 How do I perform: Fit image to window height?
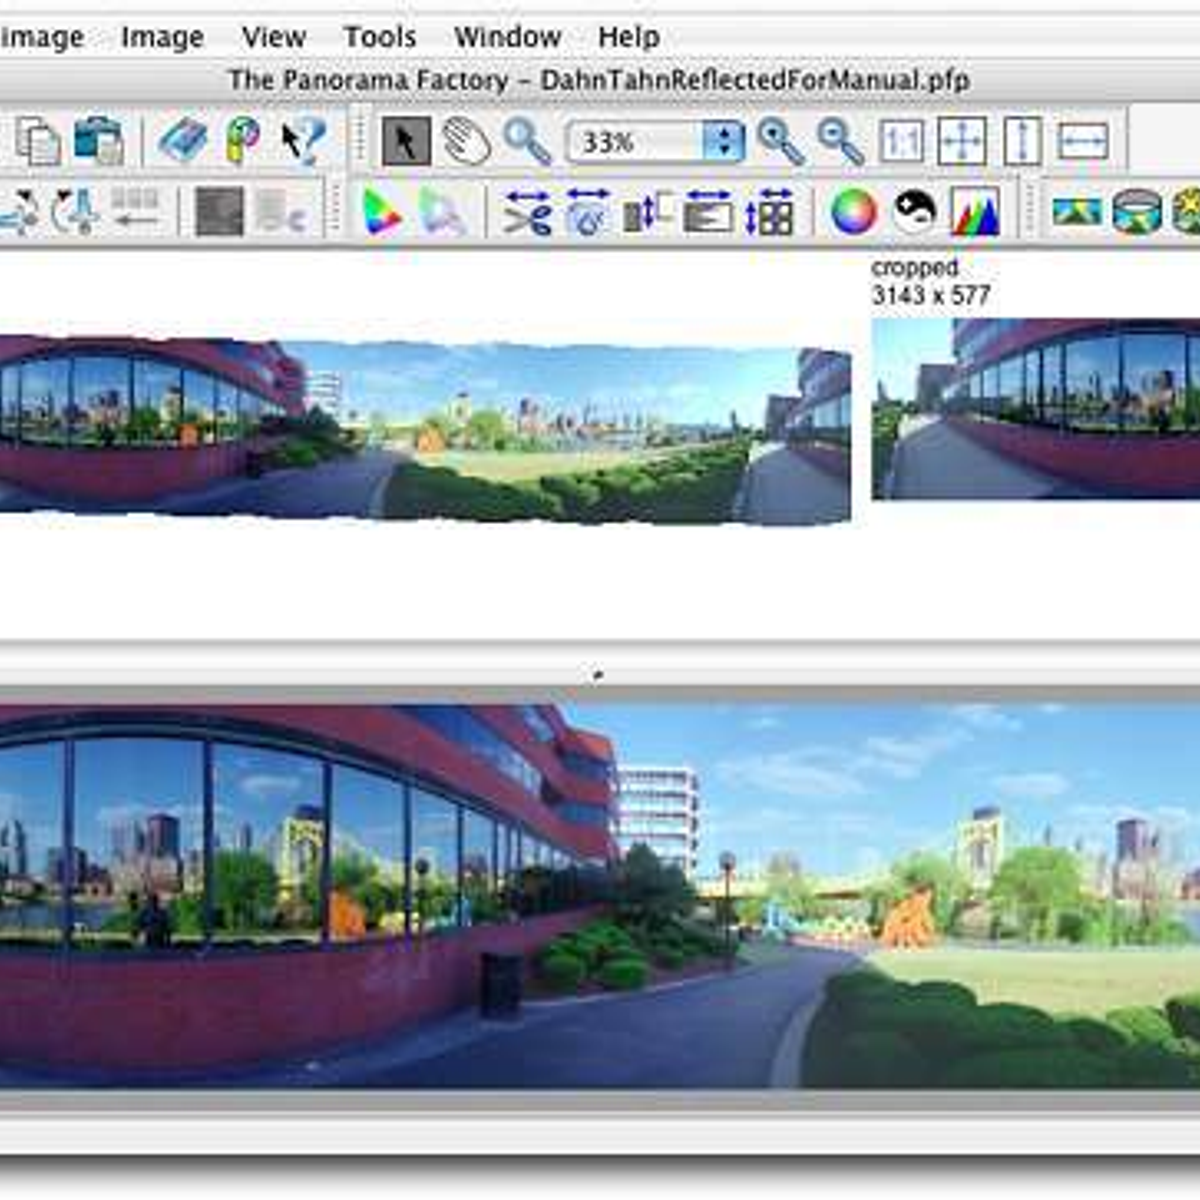point(1022,141)
